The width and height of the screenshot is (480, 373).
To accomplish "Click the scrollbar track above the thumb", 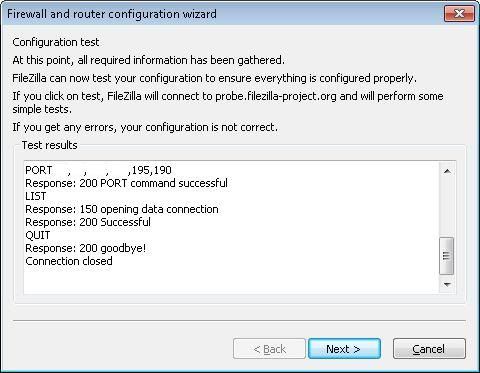I will coord(447,208).
